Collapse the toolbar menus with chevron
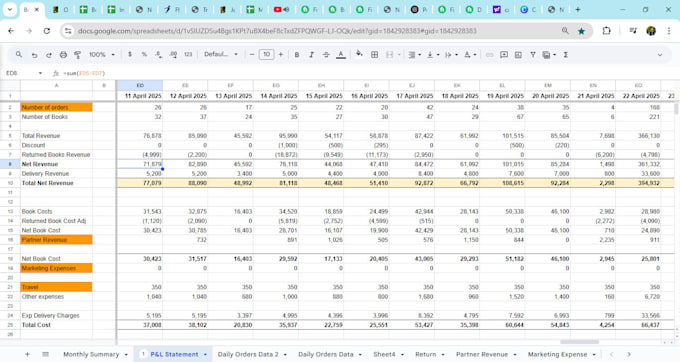 tap(660, 55)
